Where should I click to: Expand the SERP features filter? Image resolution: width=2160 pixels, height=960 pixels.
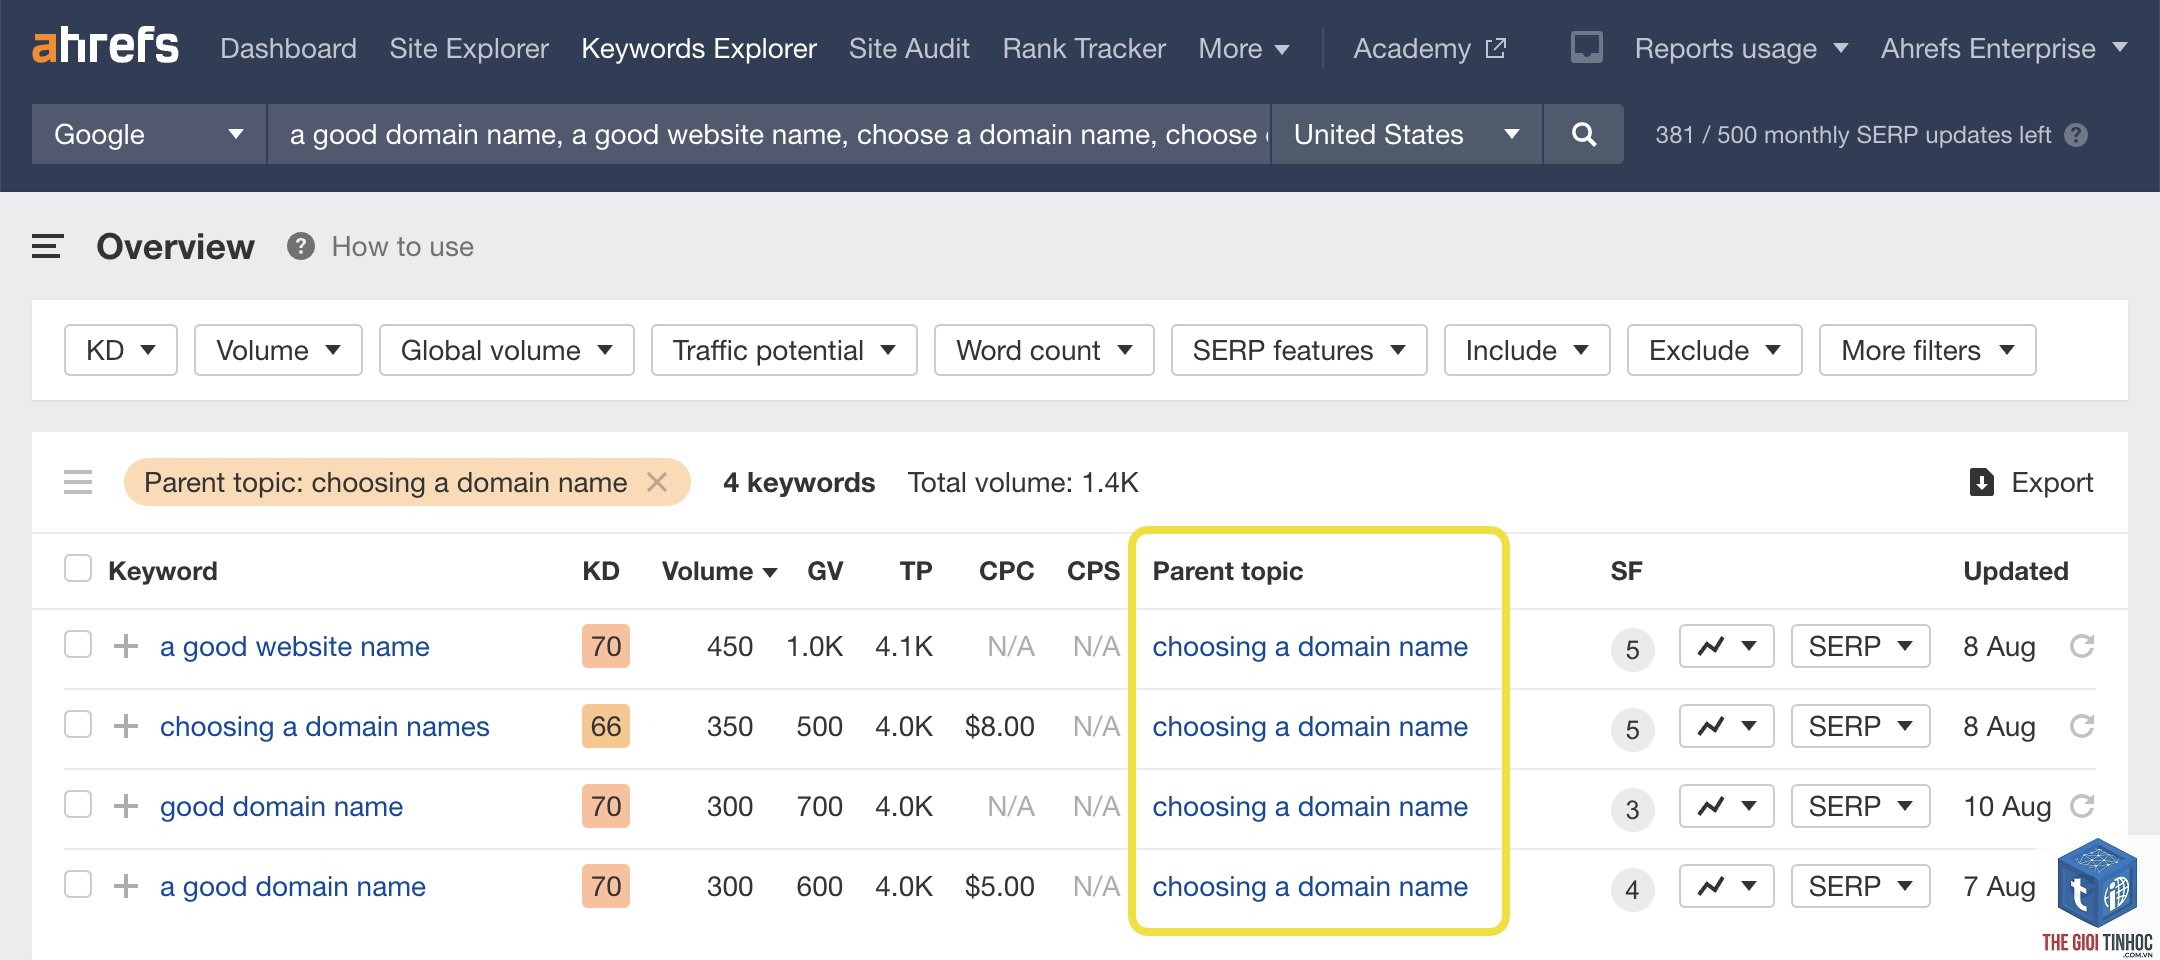1299,350
